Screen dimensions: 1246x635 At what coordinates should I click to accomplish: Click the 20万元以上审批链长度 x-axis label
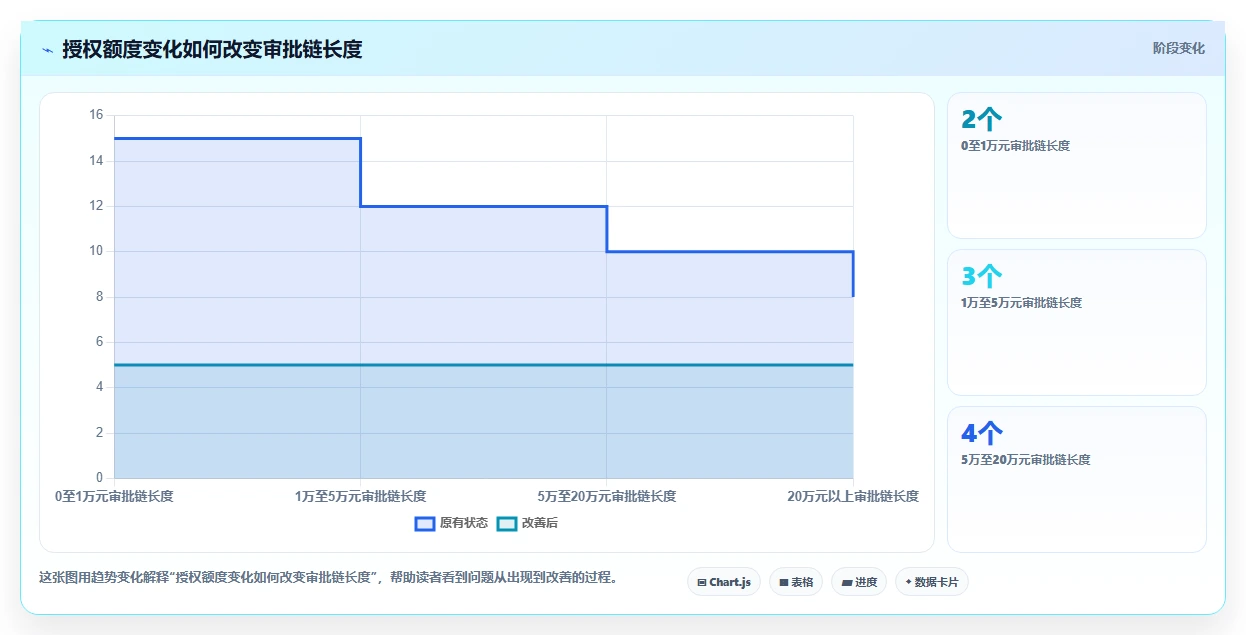click(x=853, y=496)
